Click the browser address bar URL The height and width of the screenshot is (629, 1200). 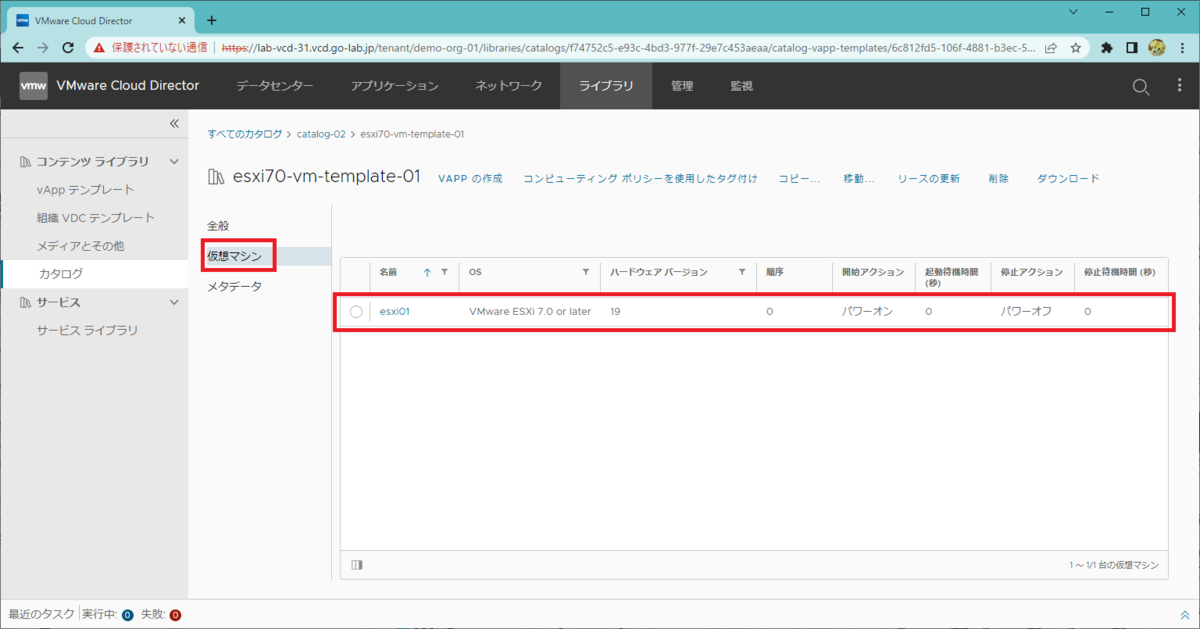click(x=628, y=47)
